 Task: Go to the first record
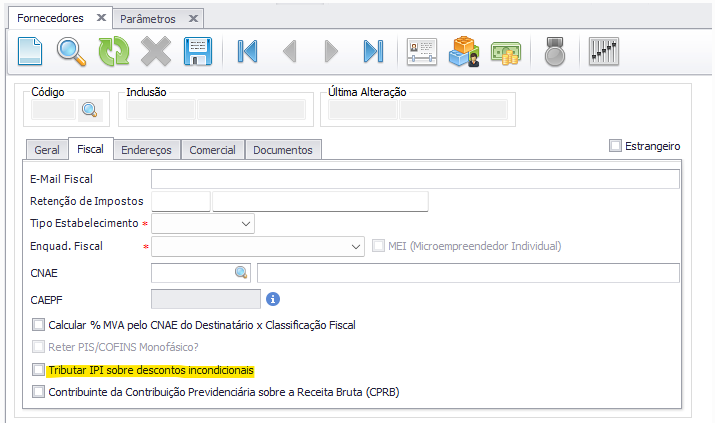pyautogui.click(x=247, y=51)
